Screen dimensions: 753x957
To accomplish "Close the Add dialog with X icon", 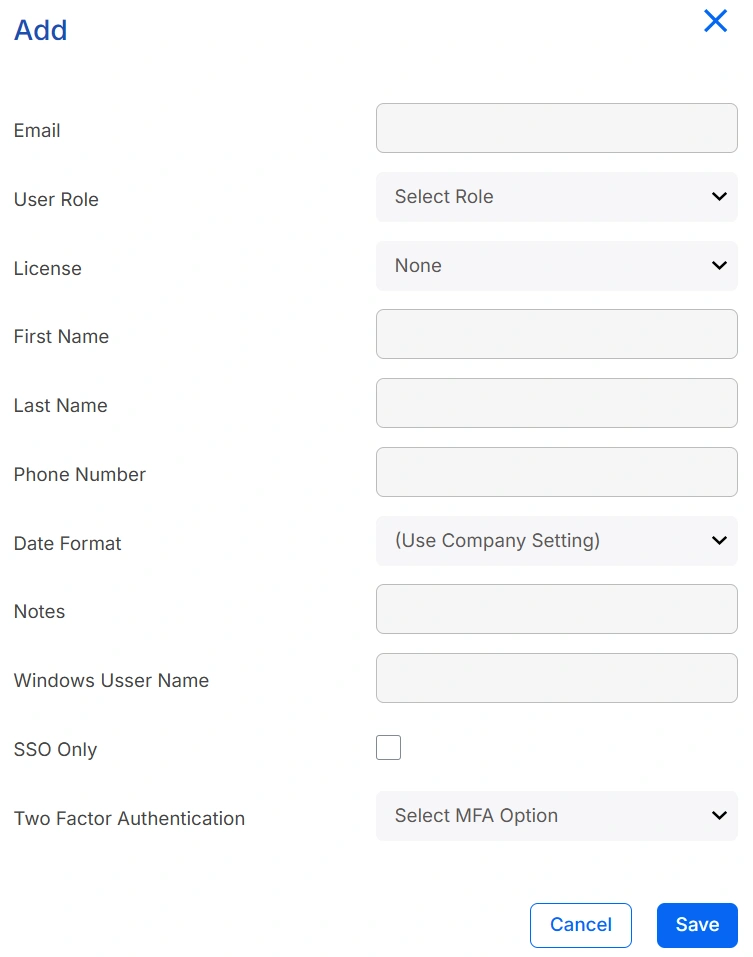I will coord(715,21).
